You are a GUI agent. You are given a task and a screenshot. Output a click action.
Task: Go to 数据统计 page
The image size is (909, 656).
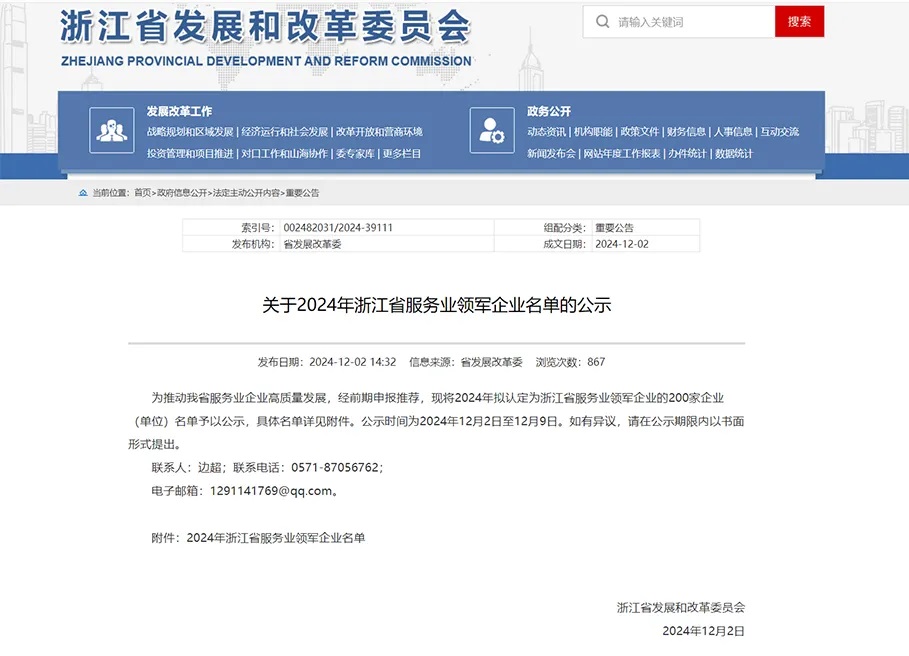click(x=734, y=154)
